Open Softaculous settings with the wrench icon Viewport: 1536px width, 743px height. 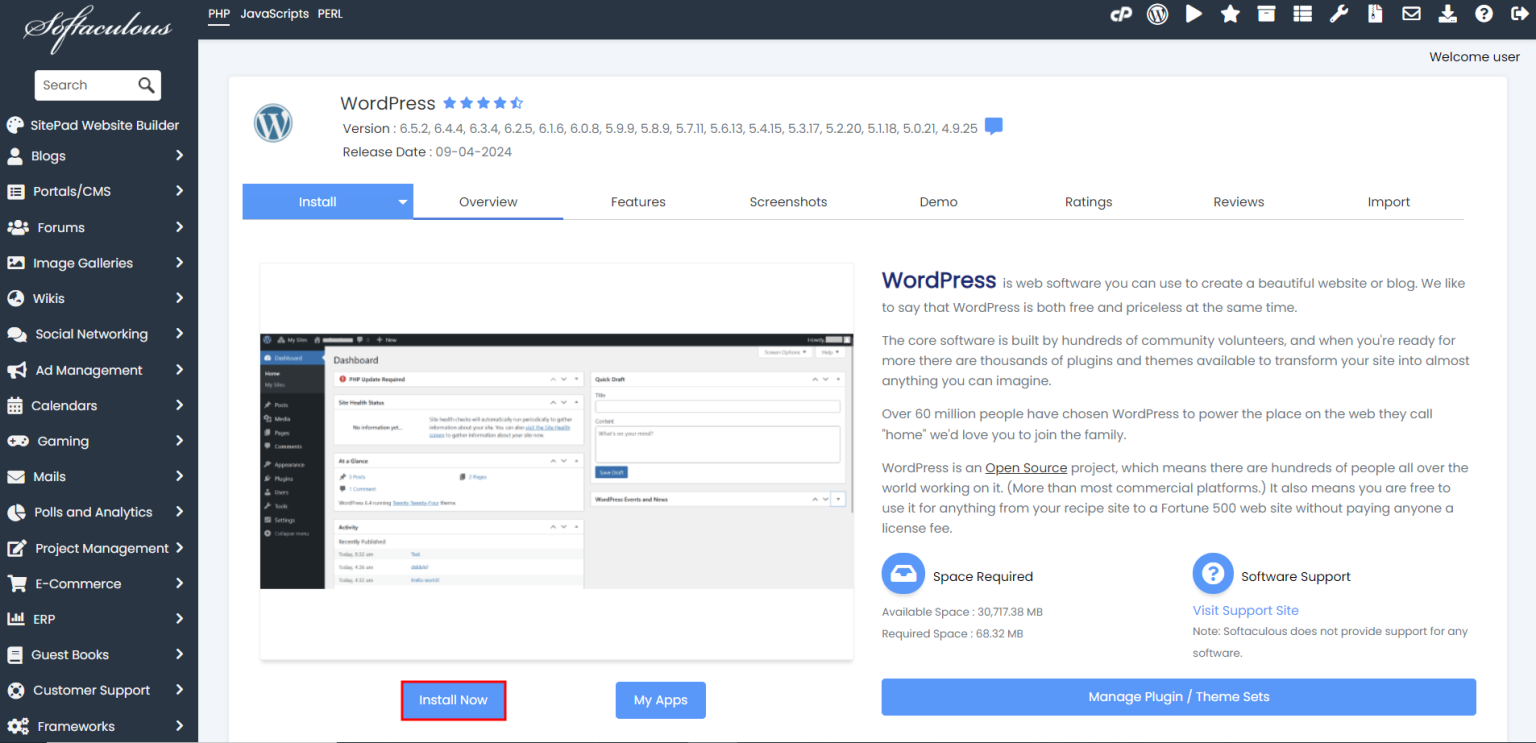click(x=1339, y=14)
